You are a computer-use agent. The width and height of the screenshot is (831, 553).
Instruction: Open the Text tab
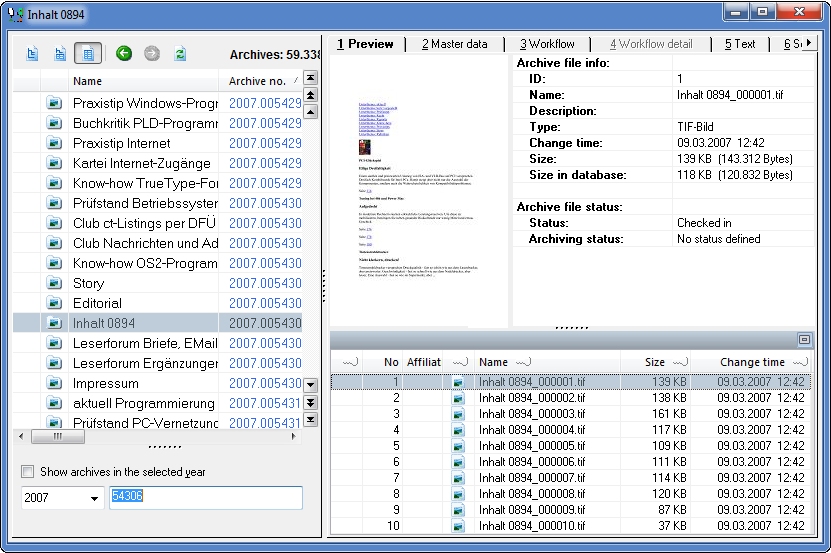point(740,44)
